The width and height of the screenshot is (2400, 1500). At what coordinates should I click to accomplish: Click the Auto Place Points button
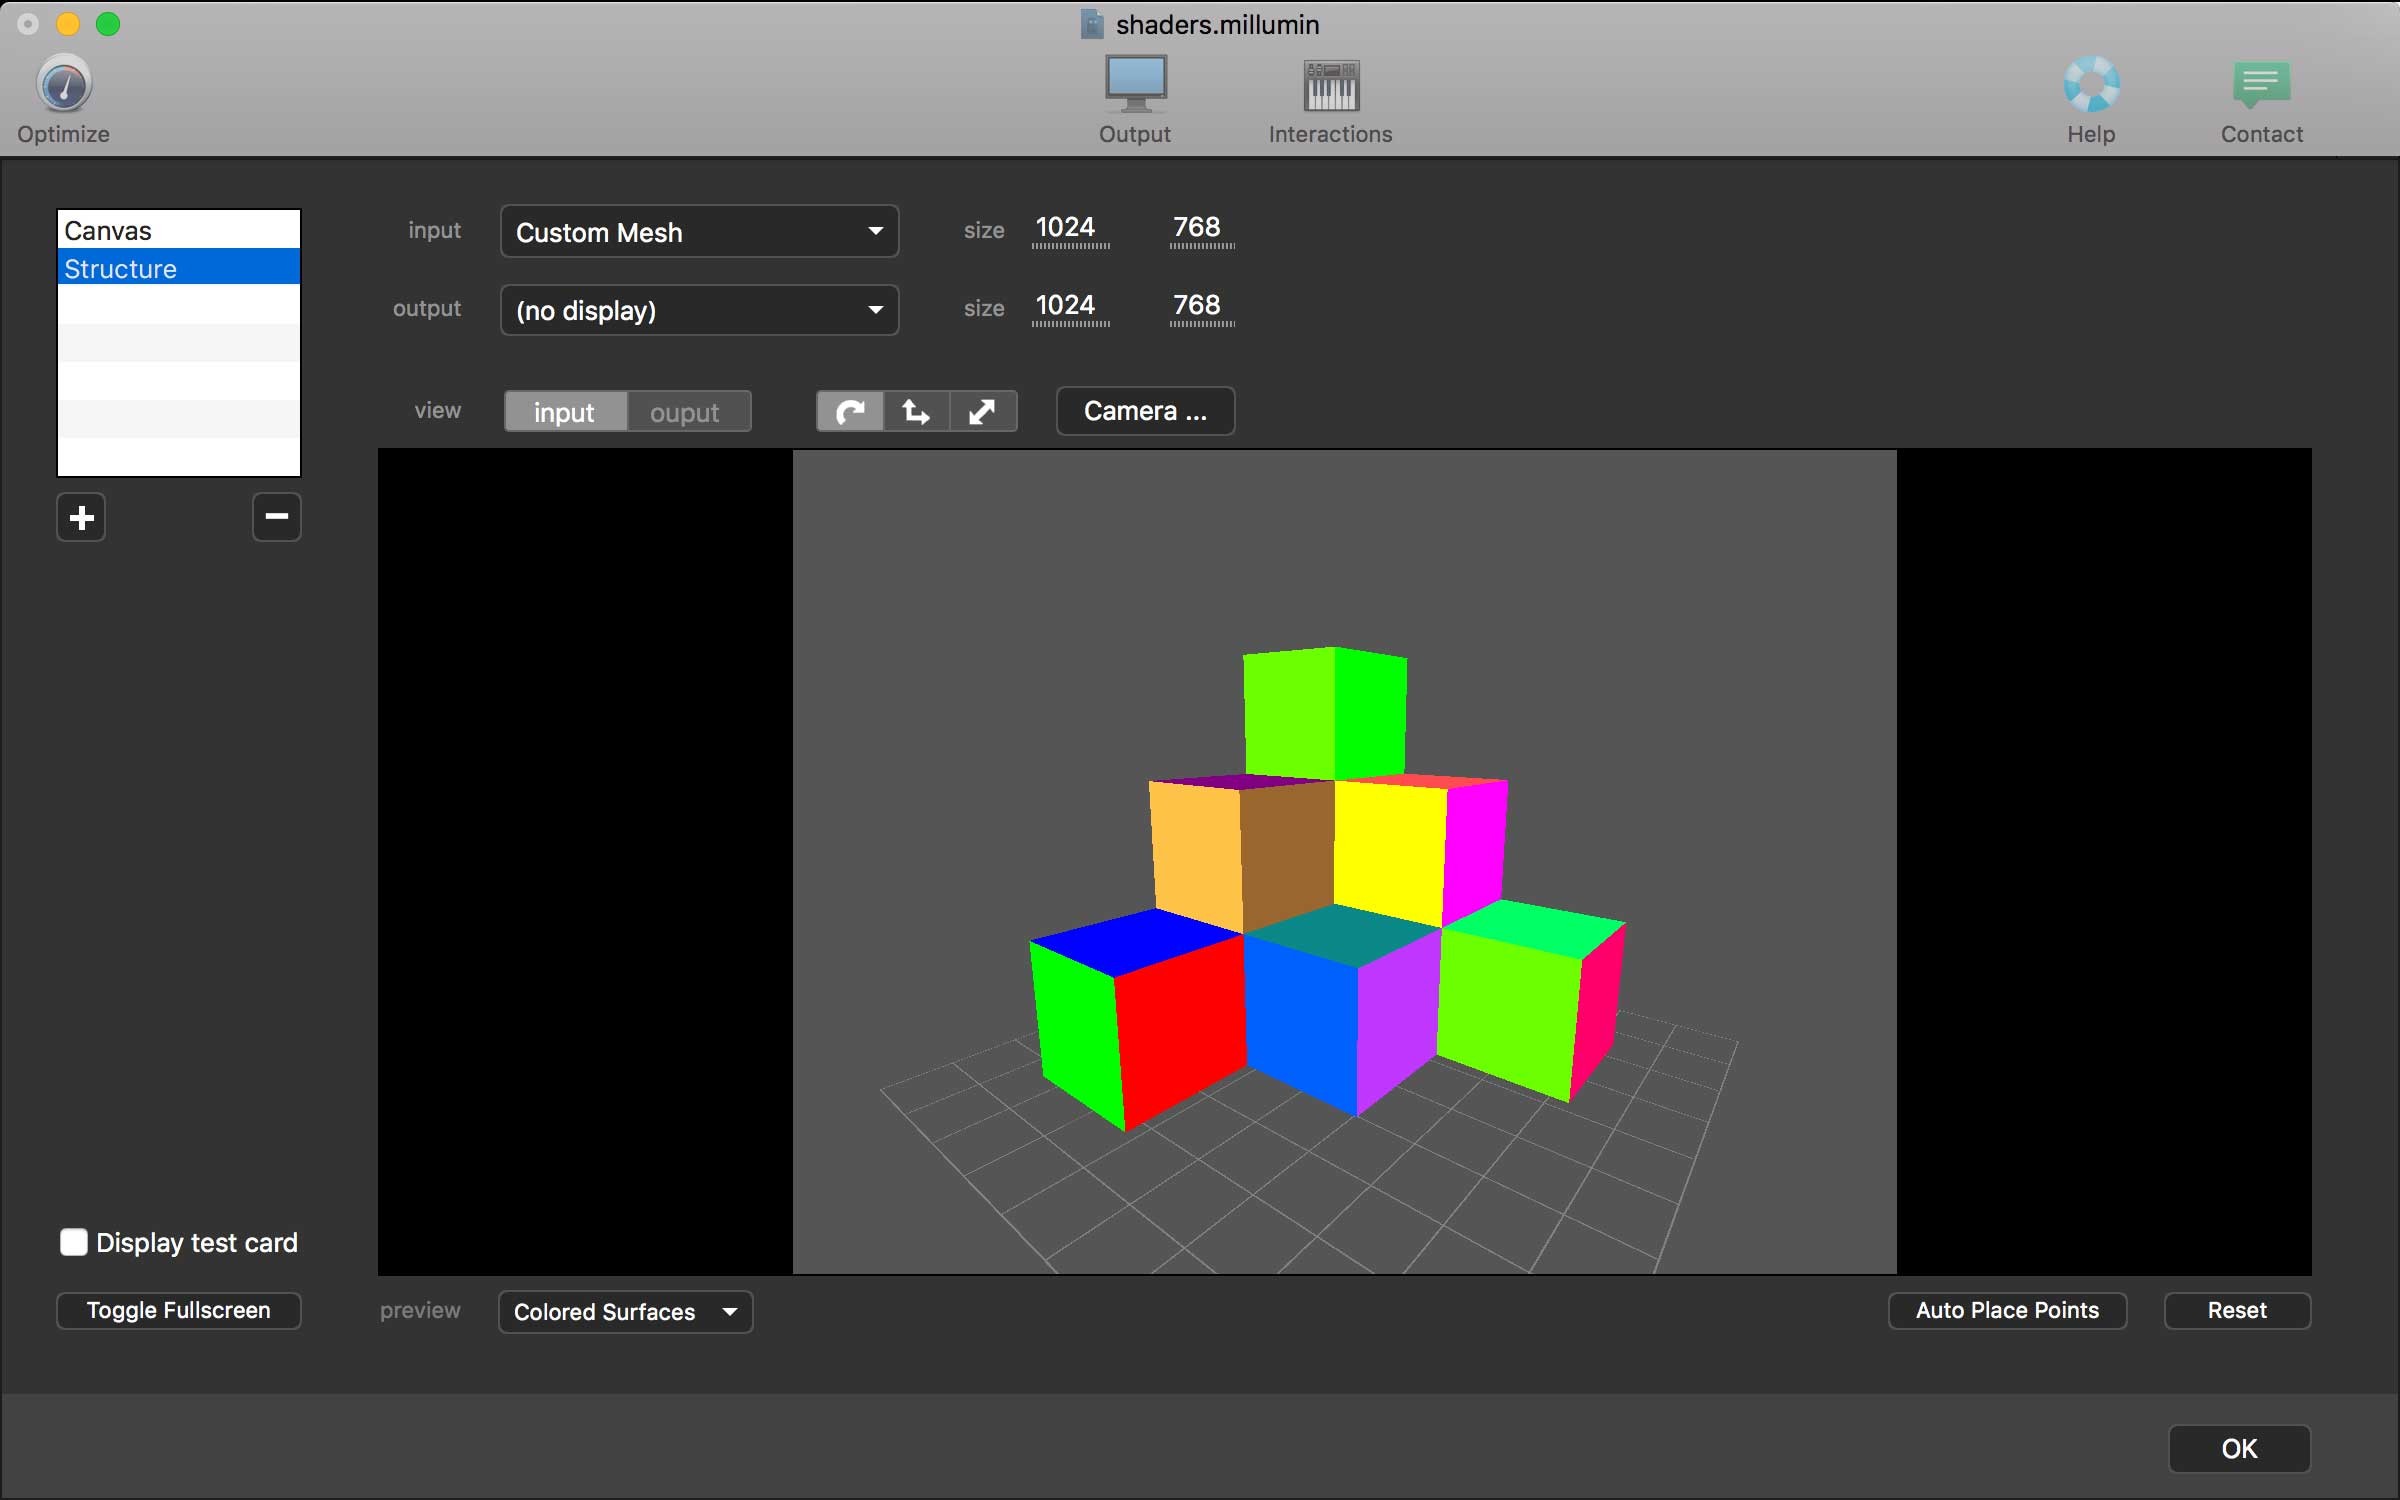(x=2006, y=1310)
